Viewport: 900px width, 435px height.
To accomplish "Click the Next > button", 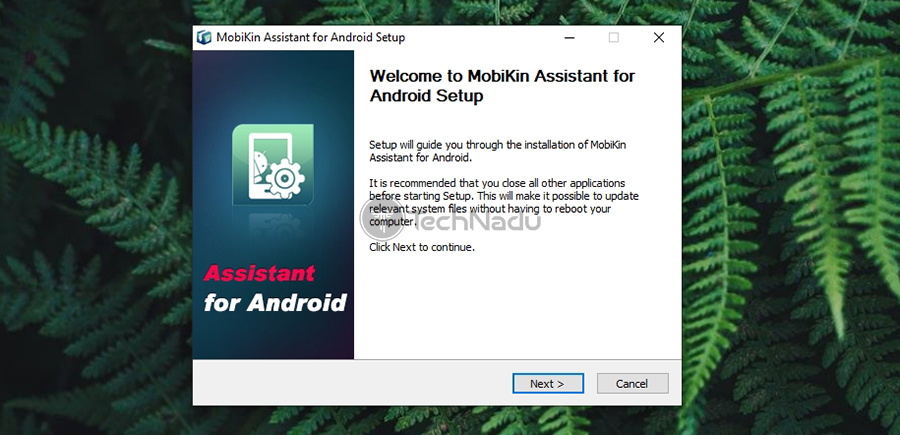I will (x=548, y=383).
